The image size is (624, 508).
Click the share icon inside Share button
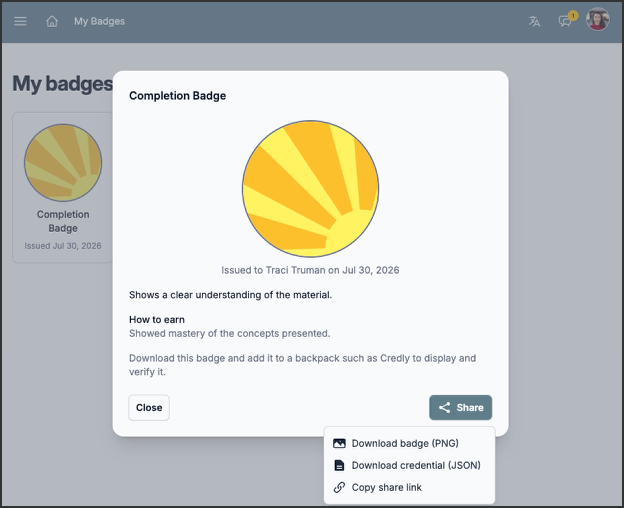click(444, 407)
